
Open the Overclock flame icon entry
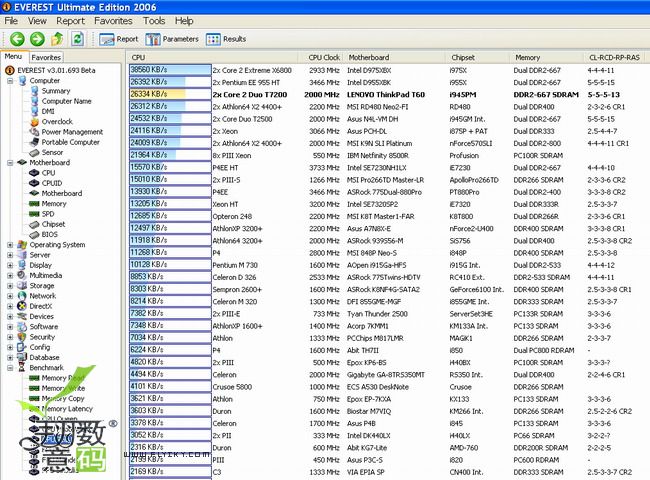[35, 121]
